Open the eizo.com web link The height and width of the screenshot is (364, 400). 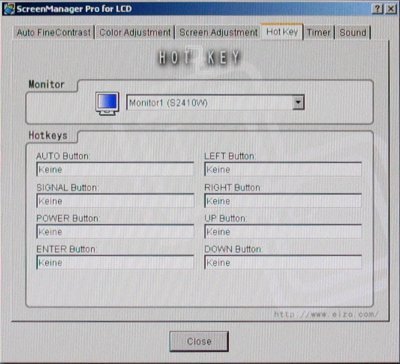pyautogui.click(x=326, y=314)
